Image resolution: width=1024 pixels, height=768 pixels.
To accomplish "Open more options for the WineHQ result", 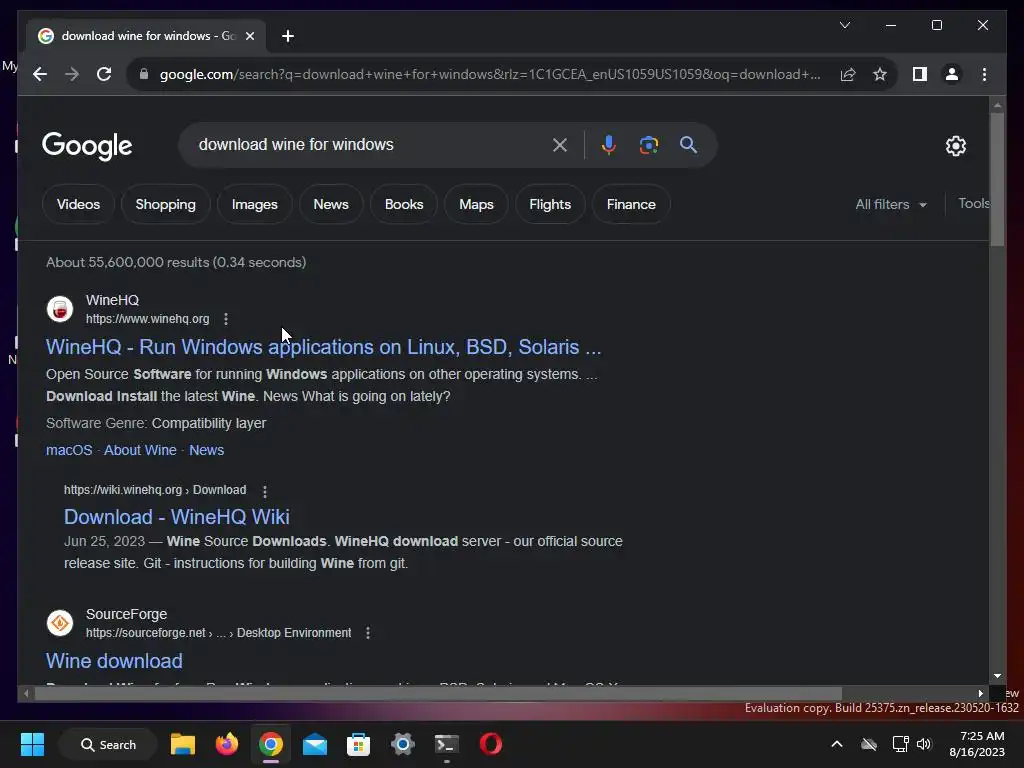I will (226, 319).
